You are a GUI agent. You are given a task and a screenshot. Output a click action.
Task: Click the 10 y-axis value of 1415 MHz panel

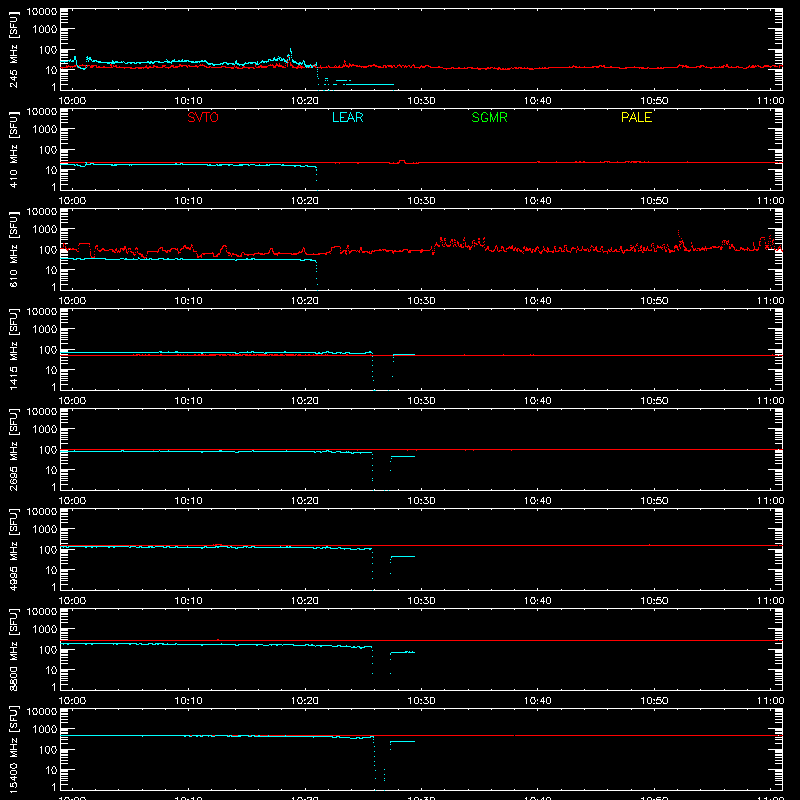[x=51, y=370]
